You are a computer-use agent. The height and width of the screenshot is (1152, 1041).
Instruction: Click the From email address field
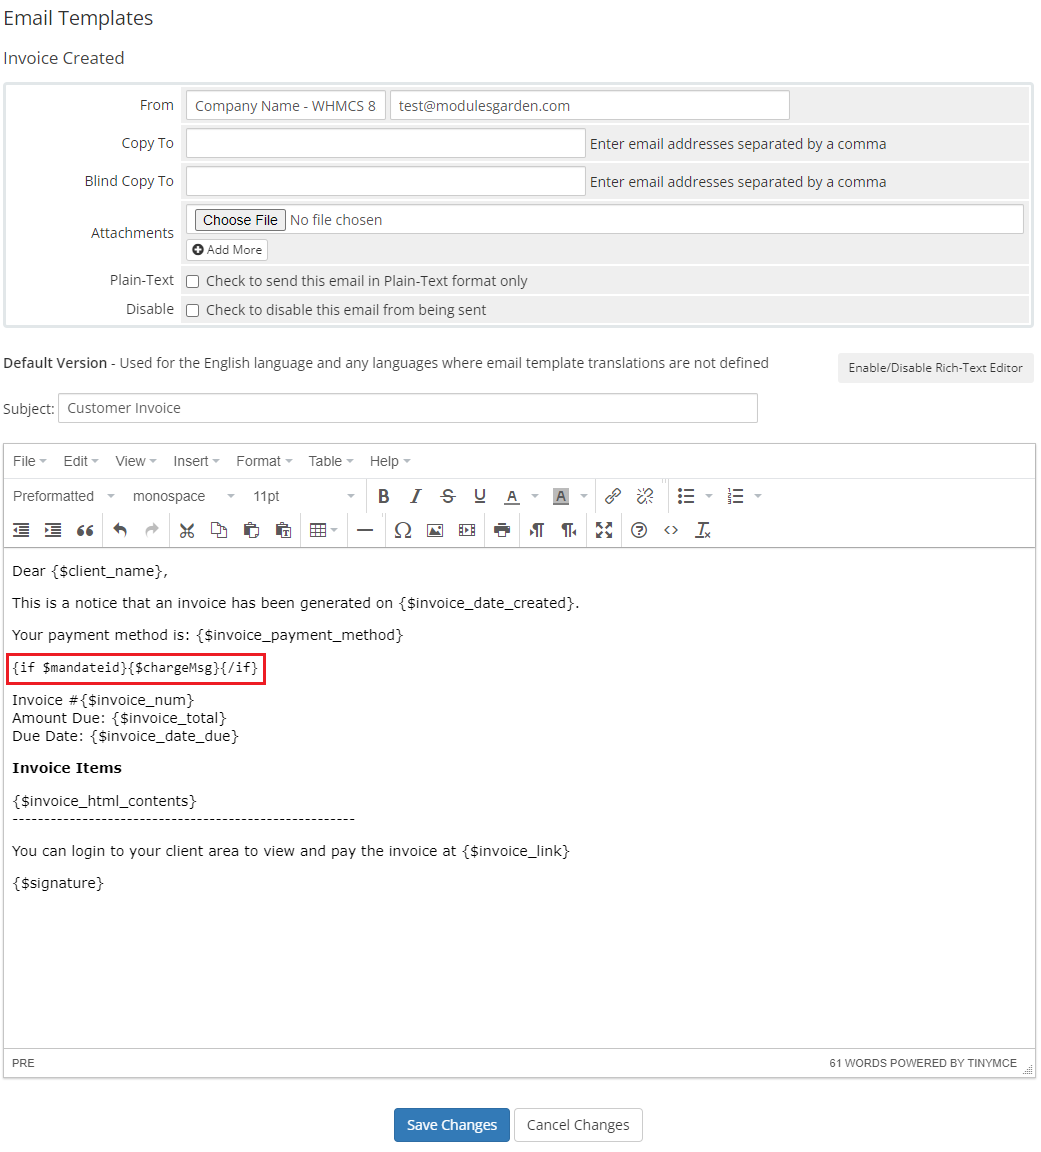(x=590, y=105)
